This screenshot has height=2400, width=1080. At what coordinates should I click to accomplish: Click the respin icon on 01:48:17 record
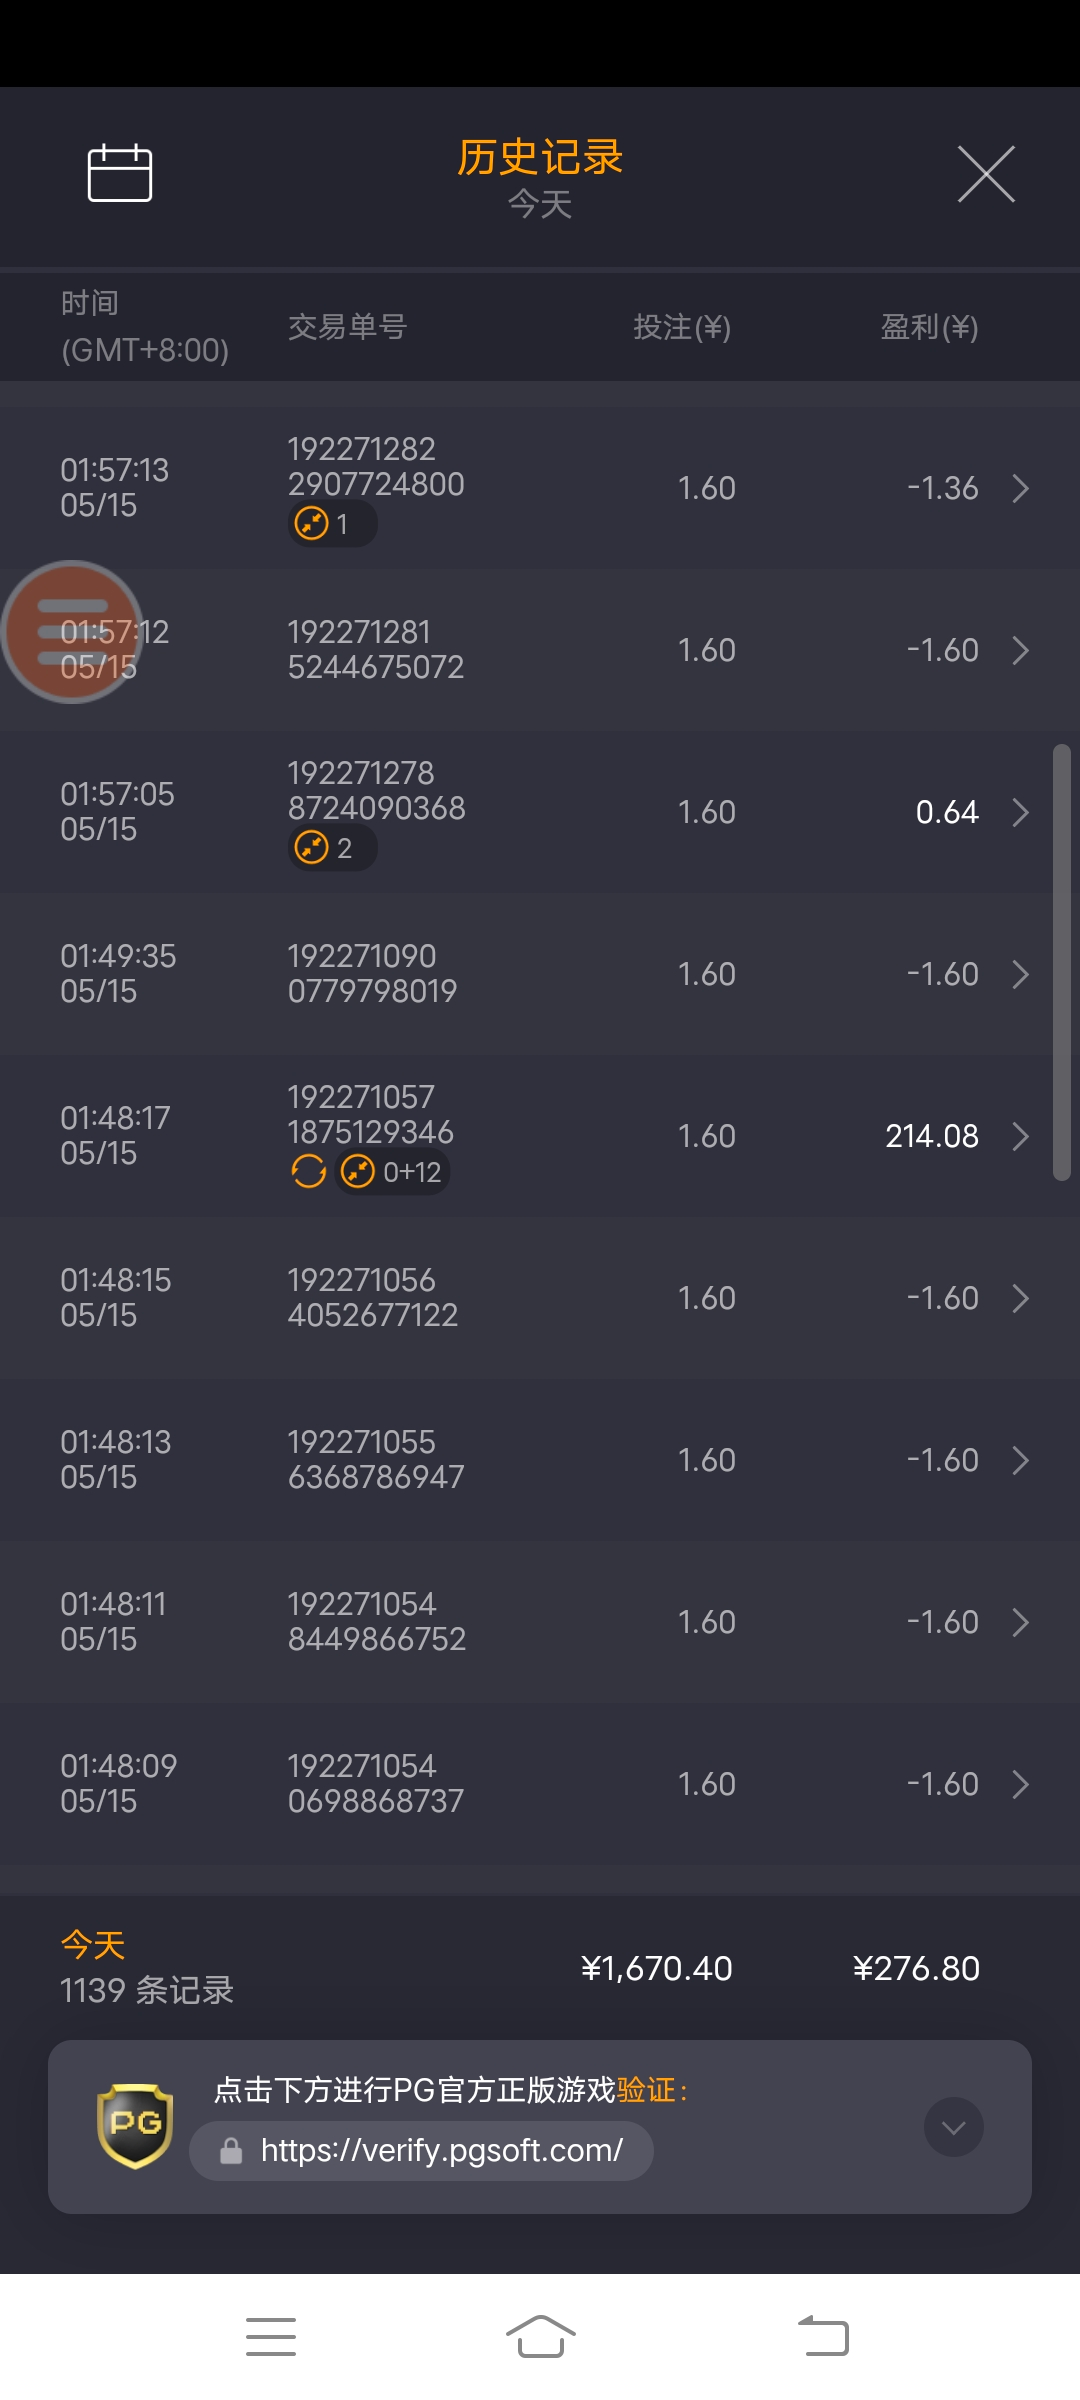tap(308, 1171)
